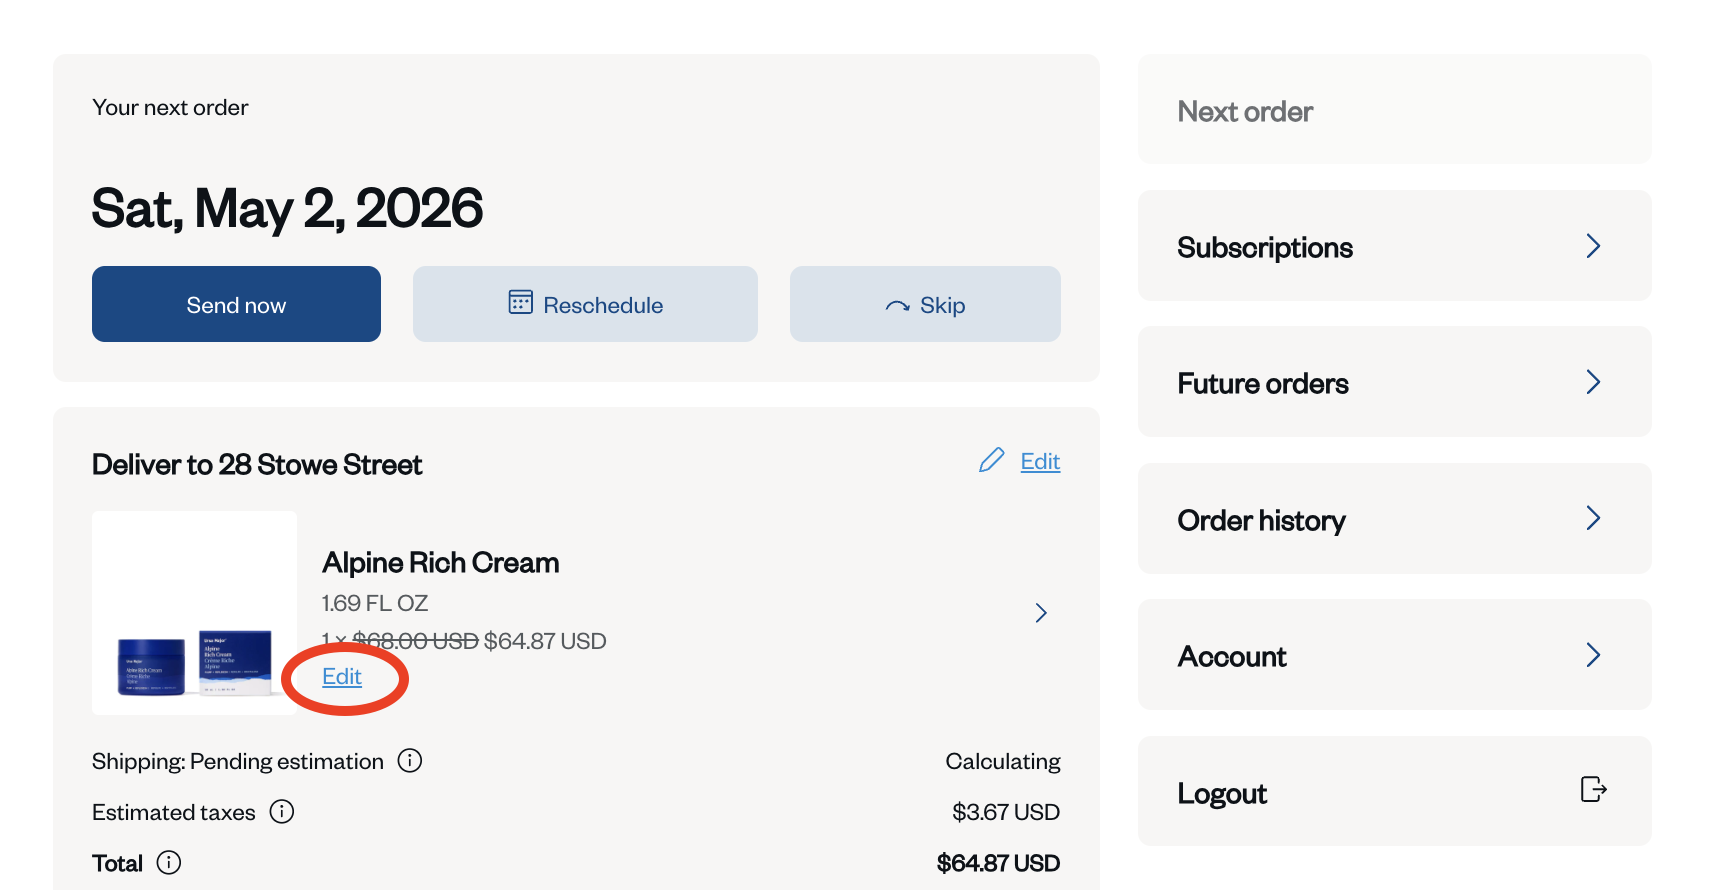Image resolution: width=1722 pixels, height=890 pixels.
Task: Show shipping estimation info icon
Action: (x=410, y=761)
